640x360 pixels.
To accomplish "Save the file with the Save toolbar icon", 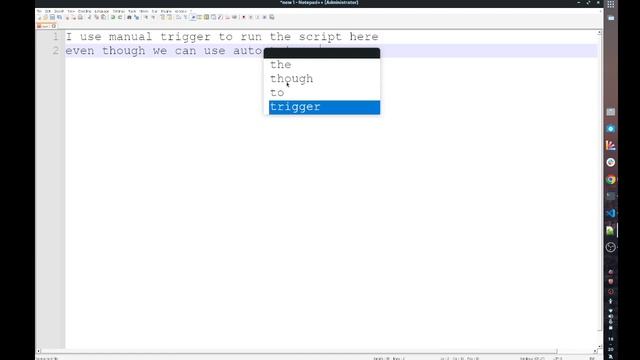I will point(52,17).
